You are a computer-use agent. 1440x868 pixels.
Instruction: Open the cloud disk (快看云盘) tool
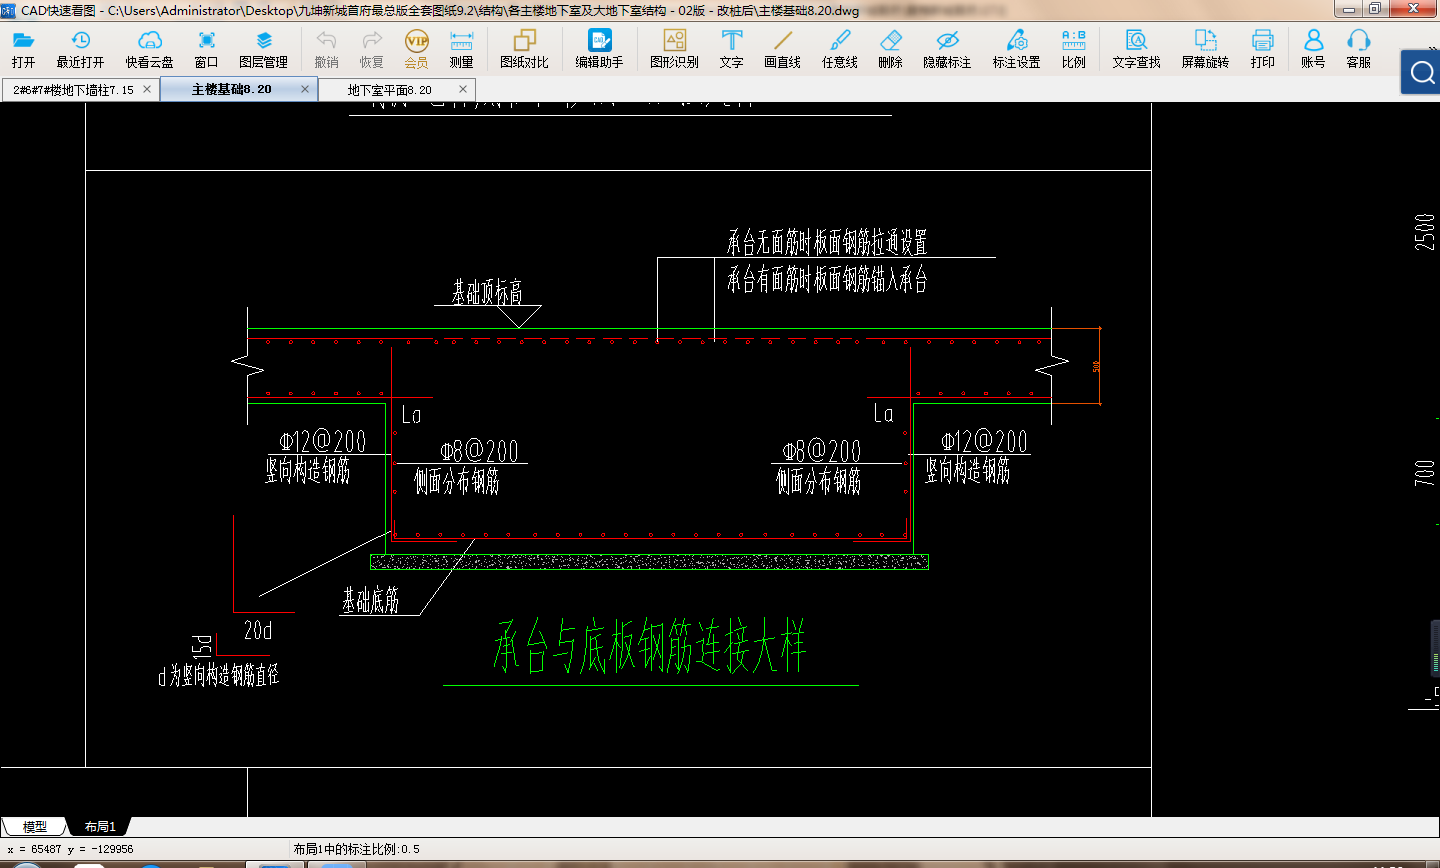pyautogui.click(x=150, y=41)
